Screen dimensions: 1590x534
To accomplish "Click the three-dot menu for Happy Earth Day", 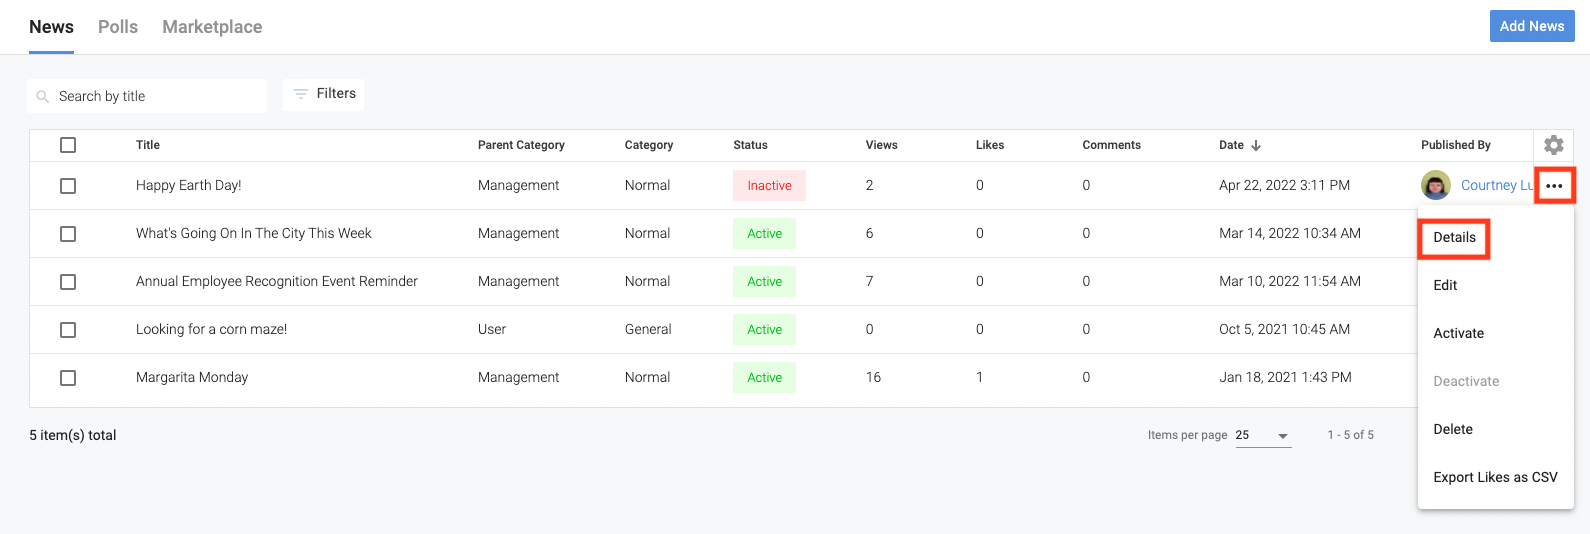I will pyautogui.click(x=1554, y=186).
